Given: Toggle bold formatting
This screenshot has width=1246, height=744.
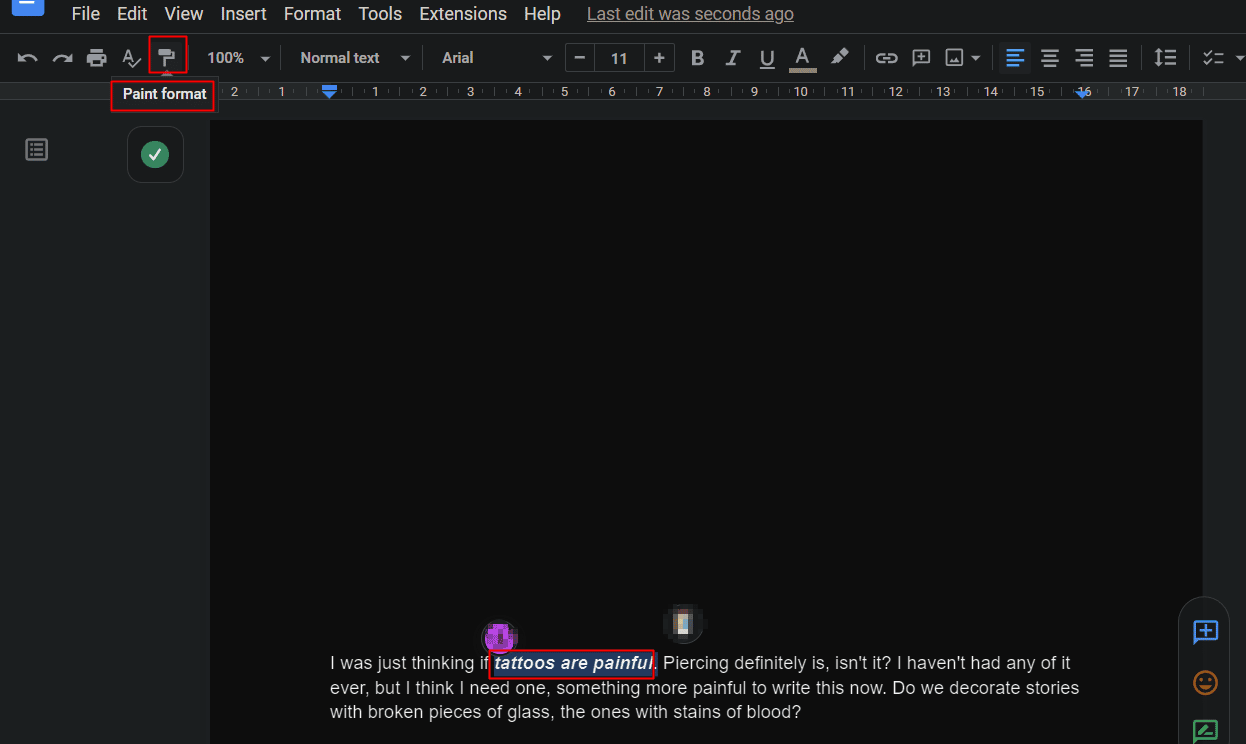Looking at the screenshot, I should (698, 58).
